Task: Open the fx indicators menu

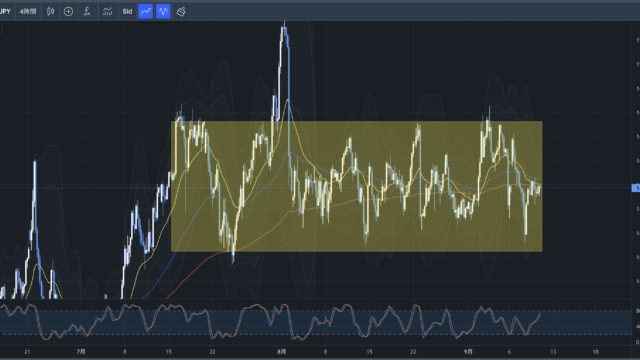Action: point(87,11)
